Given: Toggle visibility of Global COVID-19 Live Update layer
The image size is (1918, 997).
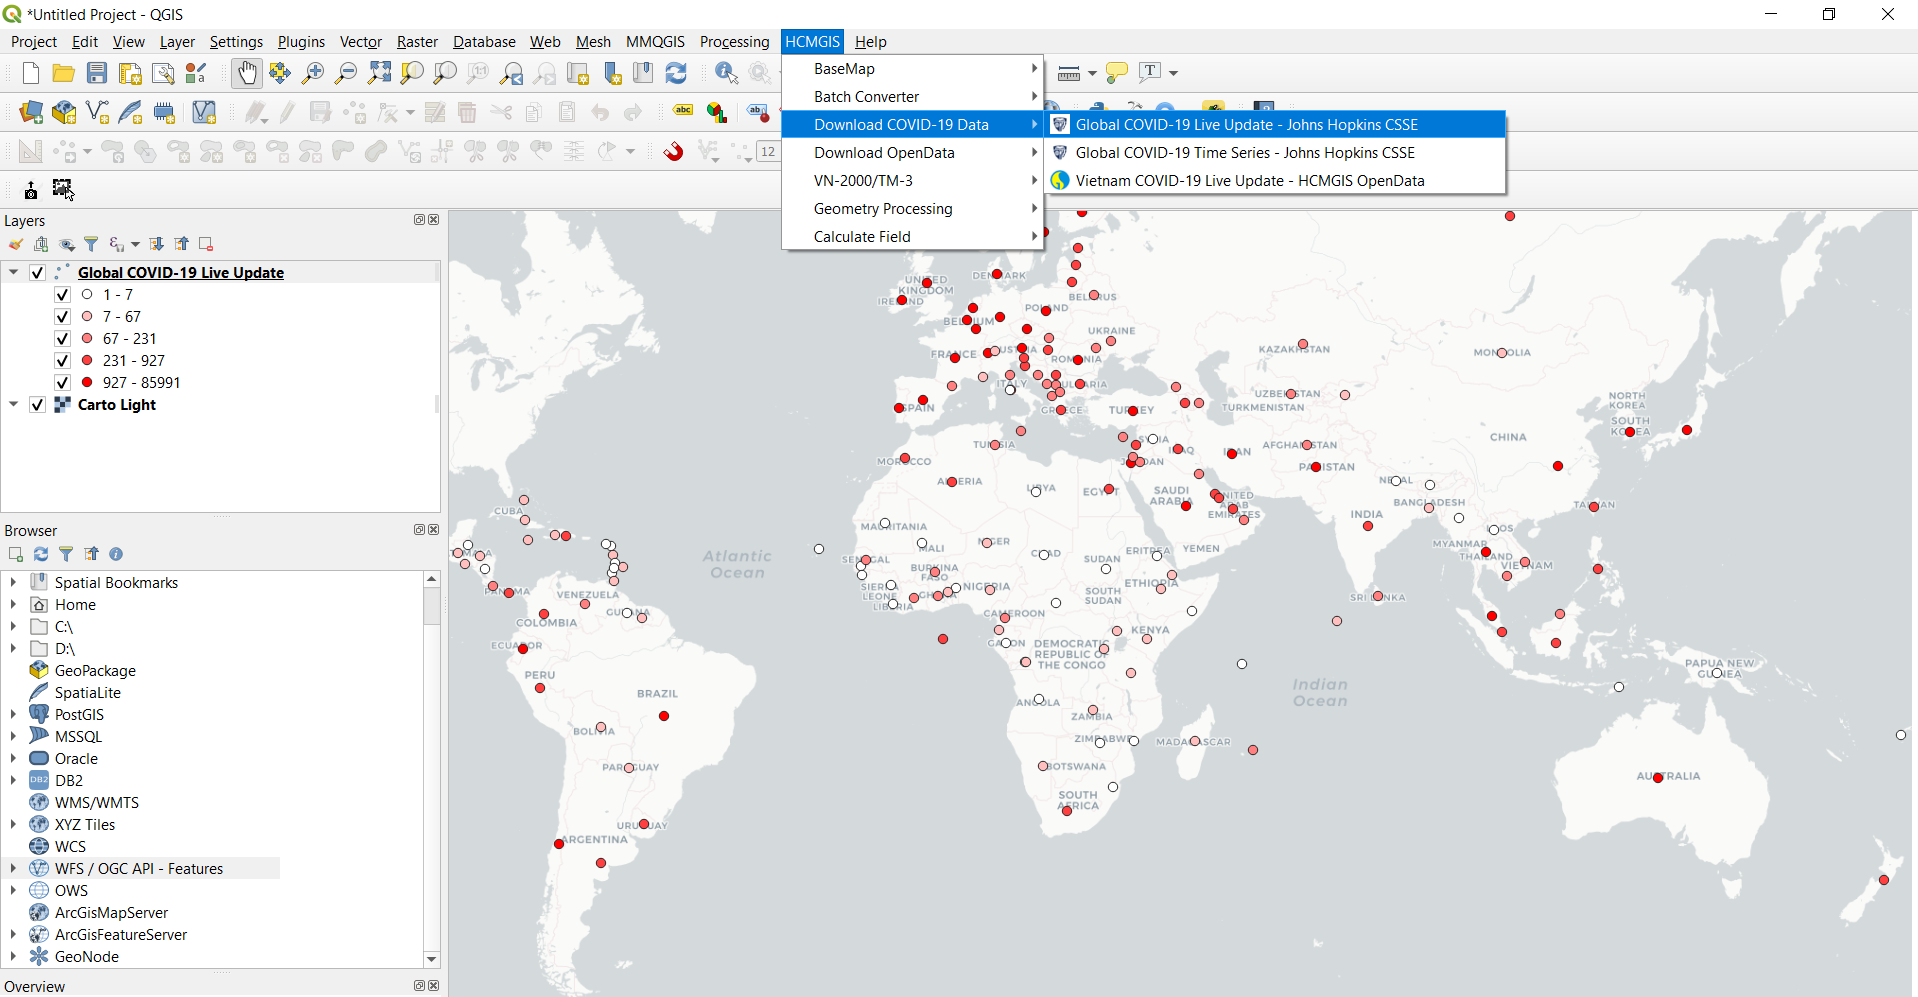Looking at the screenshot, I should [38, 273].
